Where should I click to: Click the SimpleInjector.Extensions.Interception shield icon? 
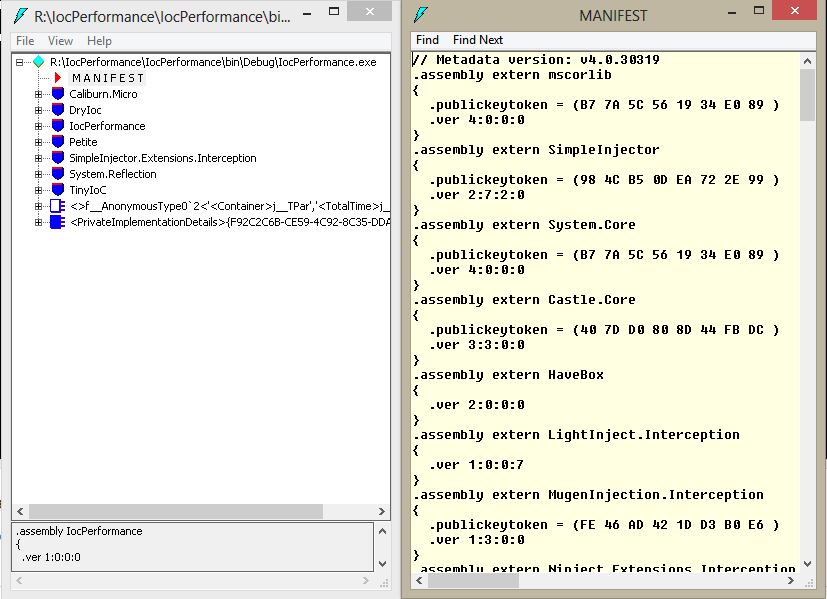(58, 158)
